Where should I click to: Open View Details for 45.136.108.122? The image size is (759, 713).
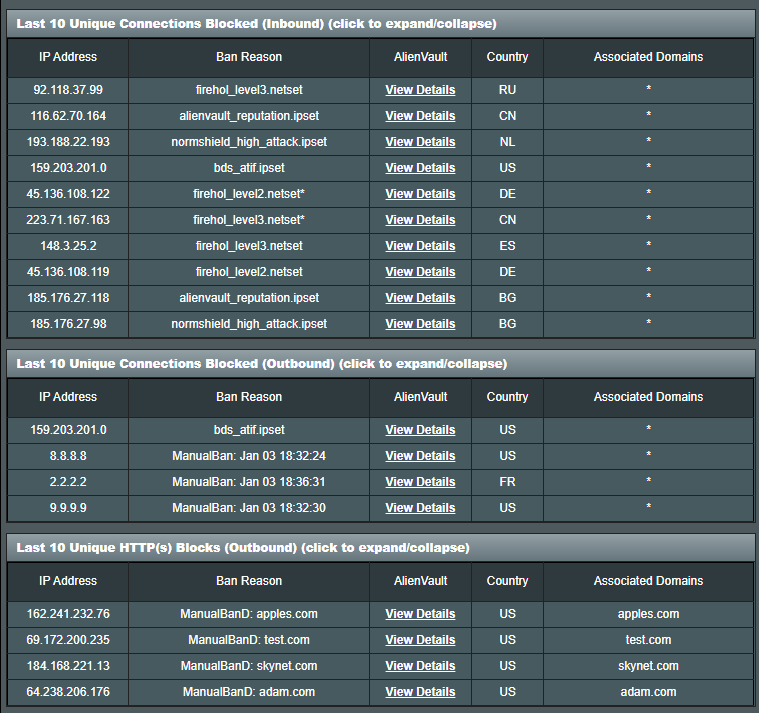(x=420, y=194)
